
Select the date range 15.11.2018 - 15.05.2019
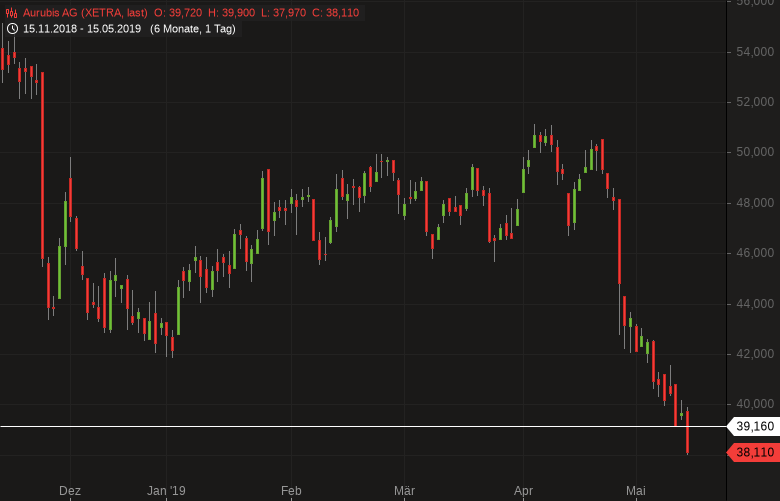82,29
